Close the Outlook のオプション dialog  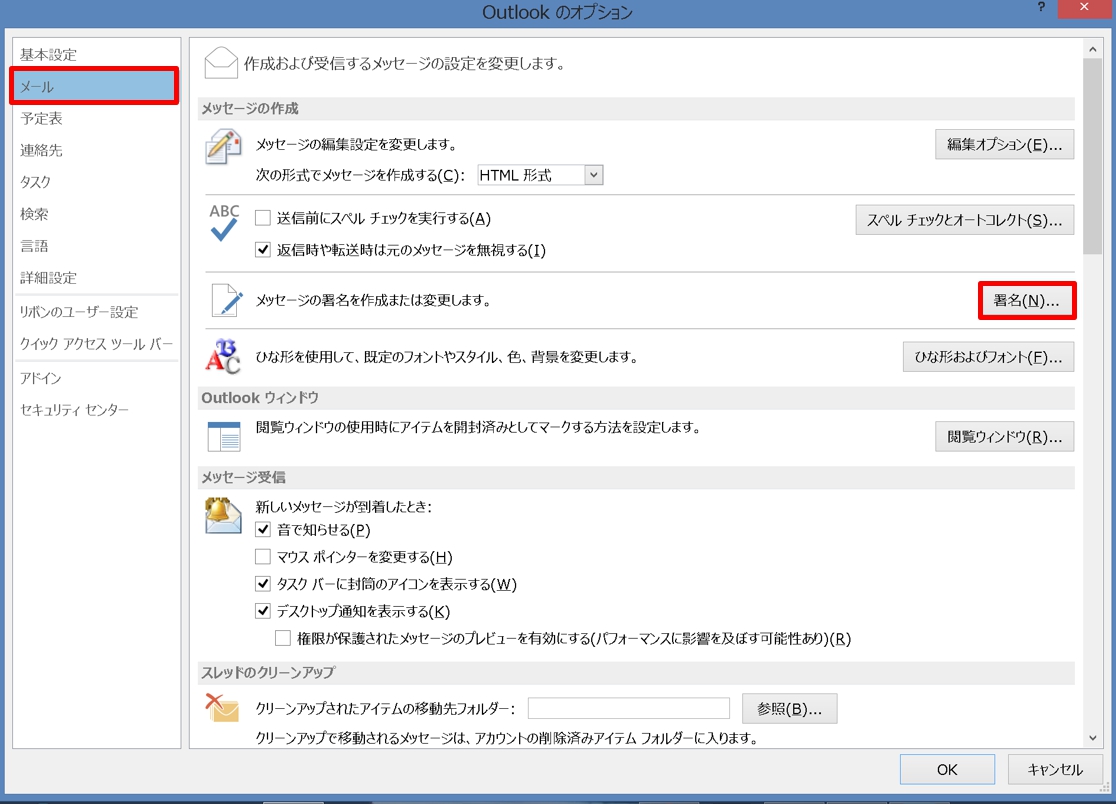(1084, 8)
